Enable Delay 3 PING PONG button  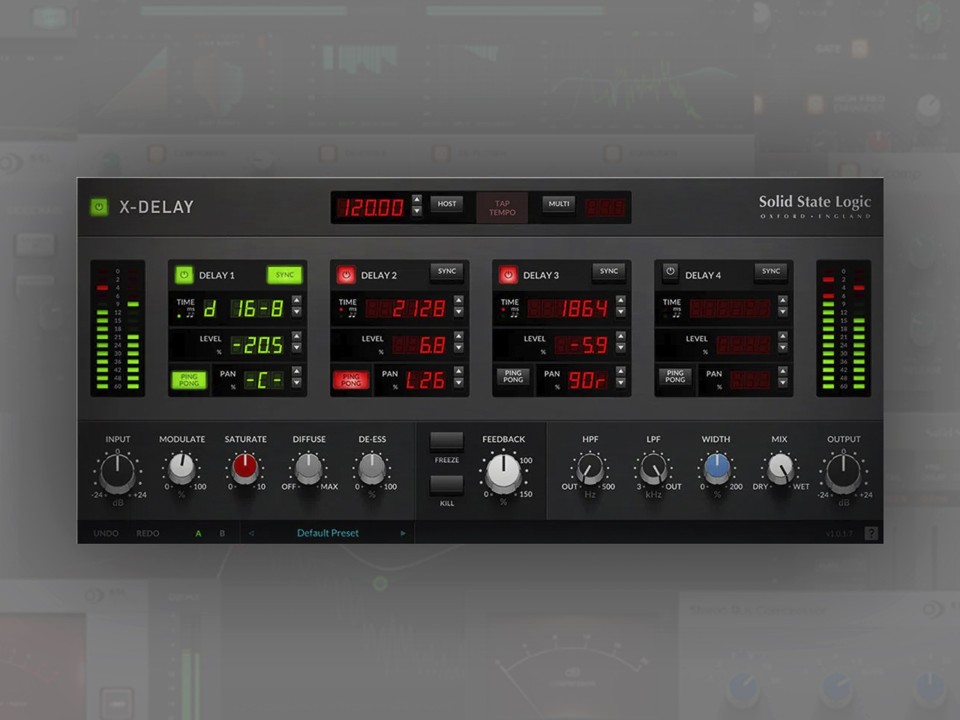click(x=513, y=377)
